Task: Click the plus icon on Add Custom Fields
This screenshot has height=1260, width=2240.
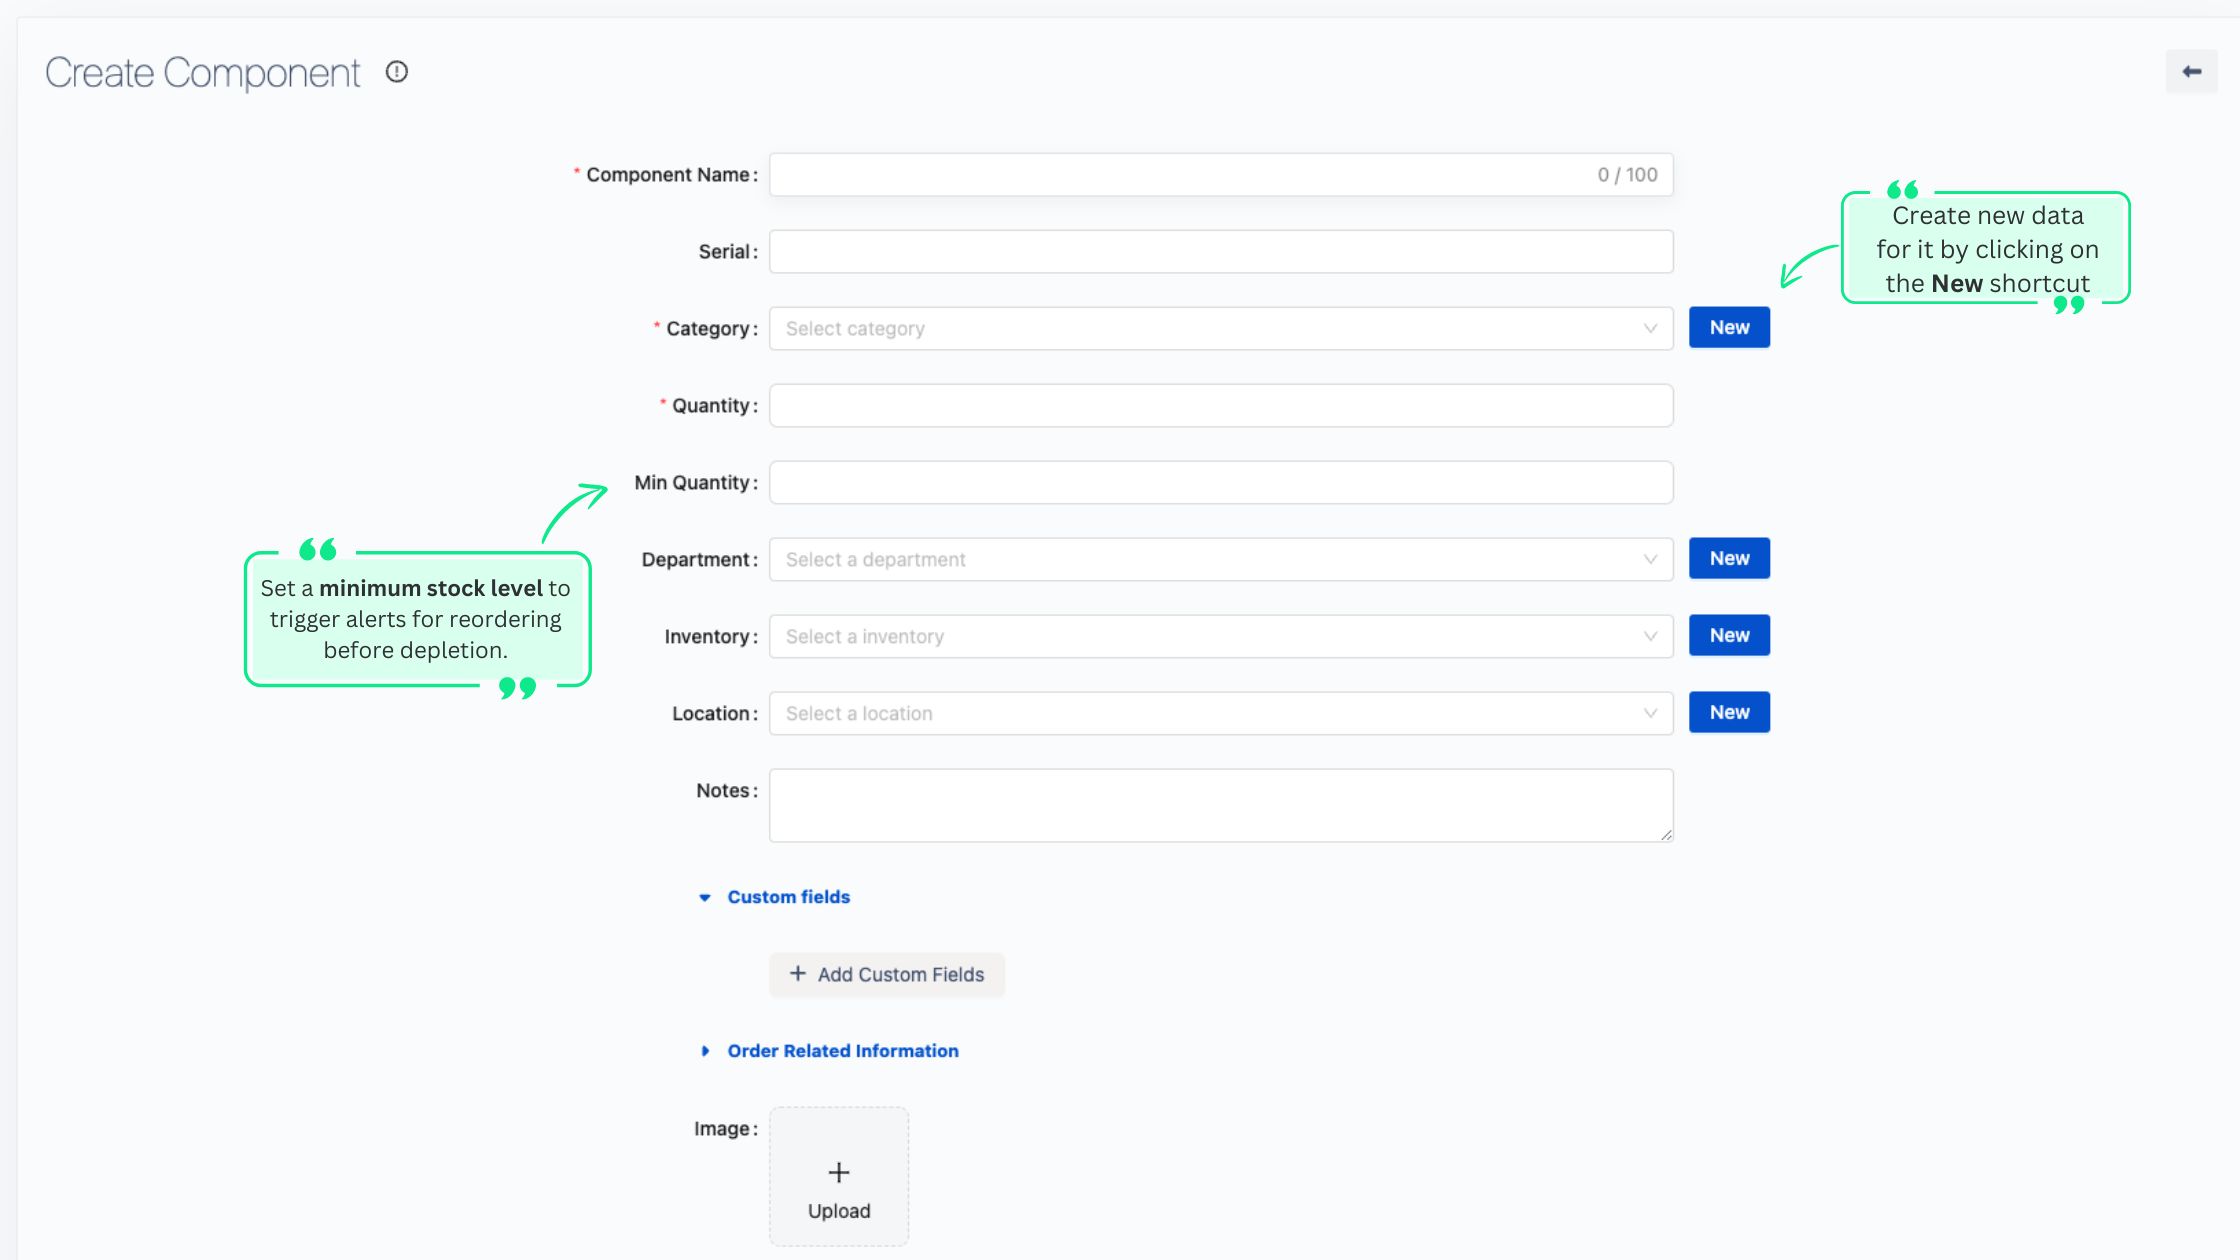Action: point(797,973)
